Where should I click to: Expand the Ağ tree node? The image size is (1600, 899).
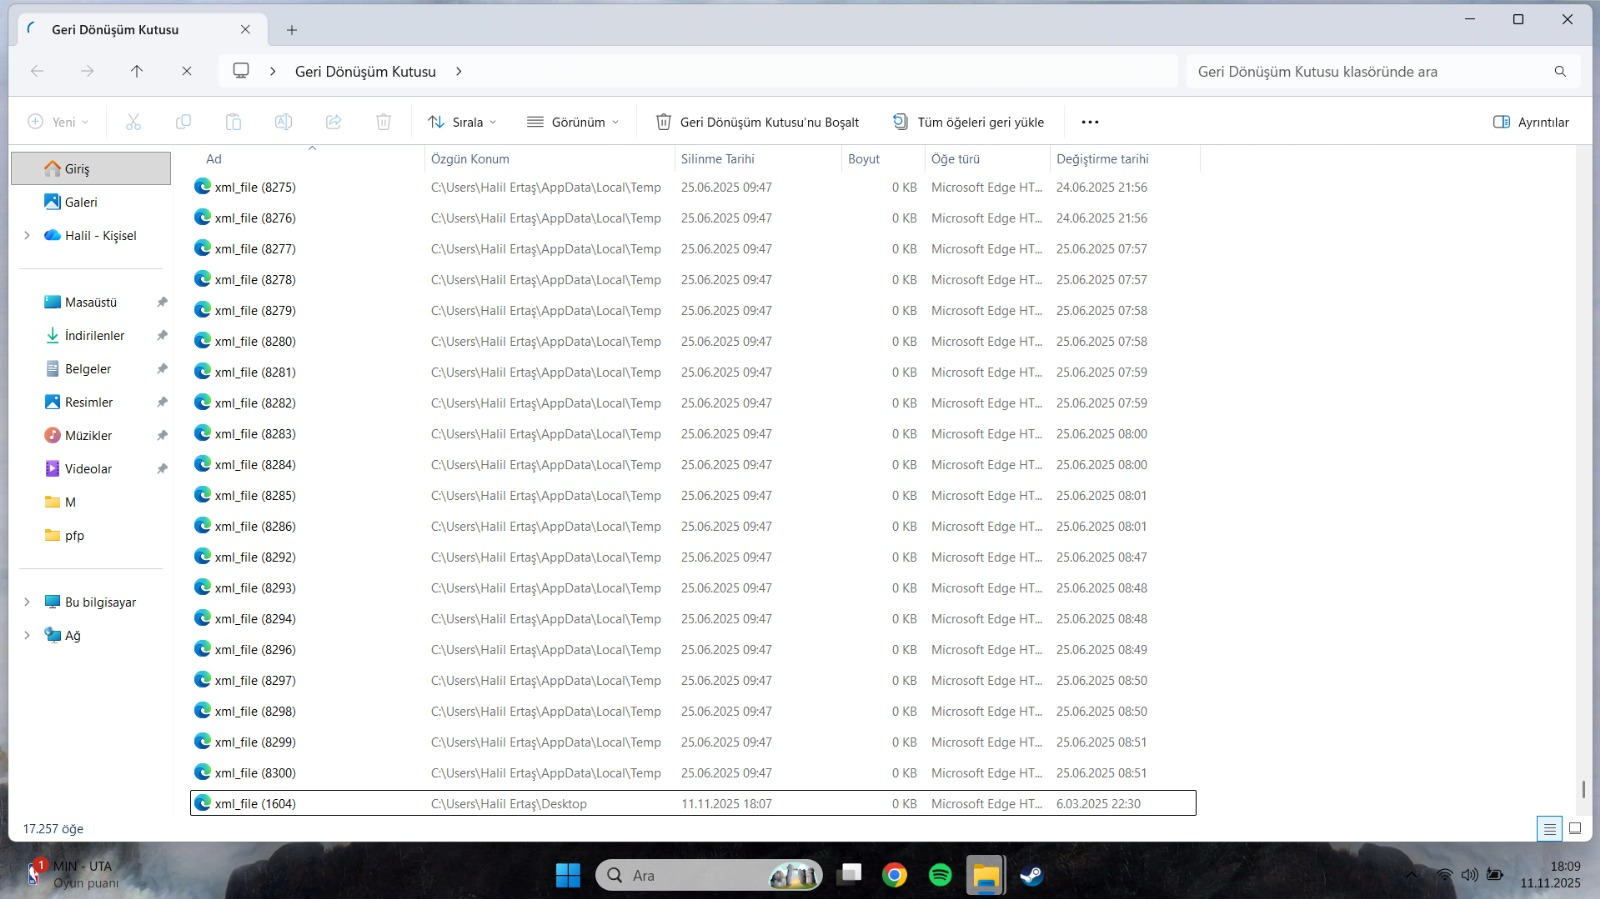pyautogui.click(x=27, y=635)
